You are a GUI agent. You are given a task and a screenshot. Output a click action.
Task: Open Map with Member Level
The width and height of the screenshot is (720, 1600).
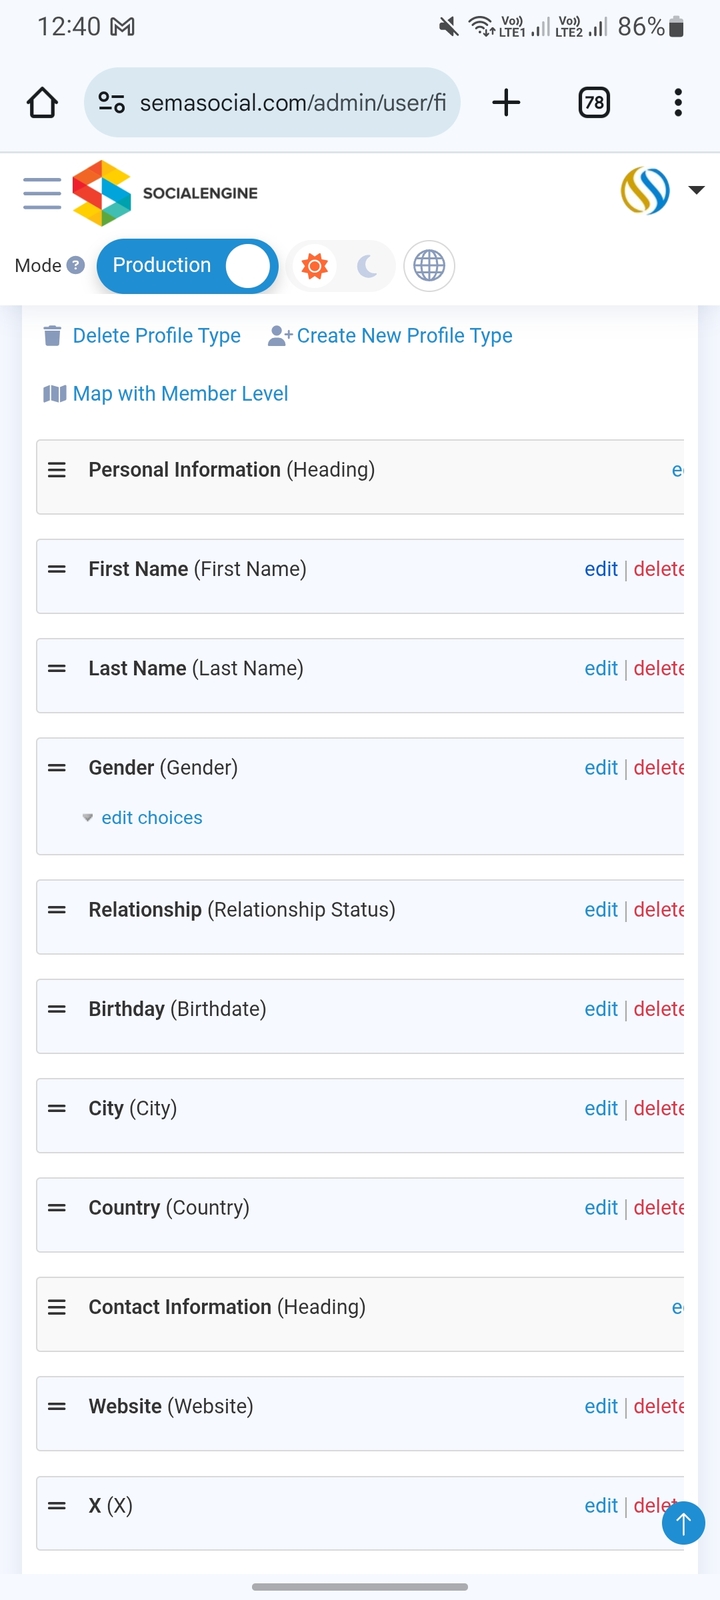[180, 394]
